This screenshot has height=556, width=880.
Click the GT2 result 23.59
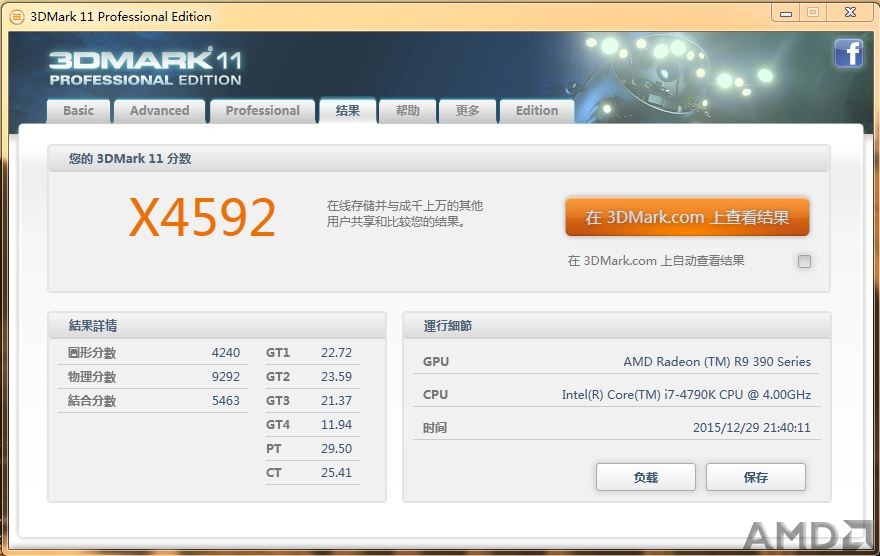[336, 376]
